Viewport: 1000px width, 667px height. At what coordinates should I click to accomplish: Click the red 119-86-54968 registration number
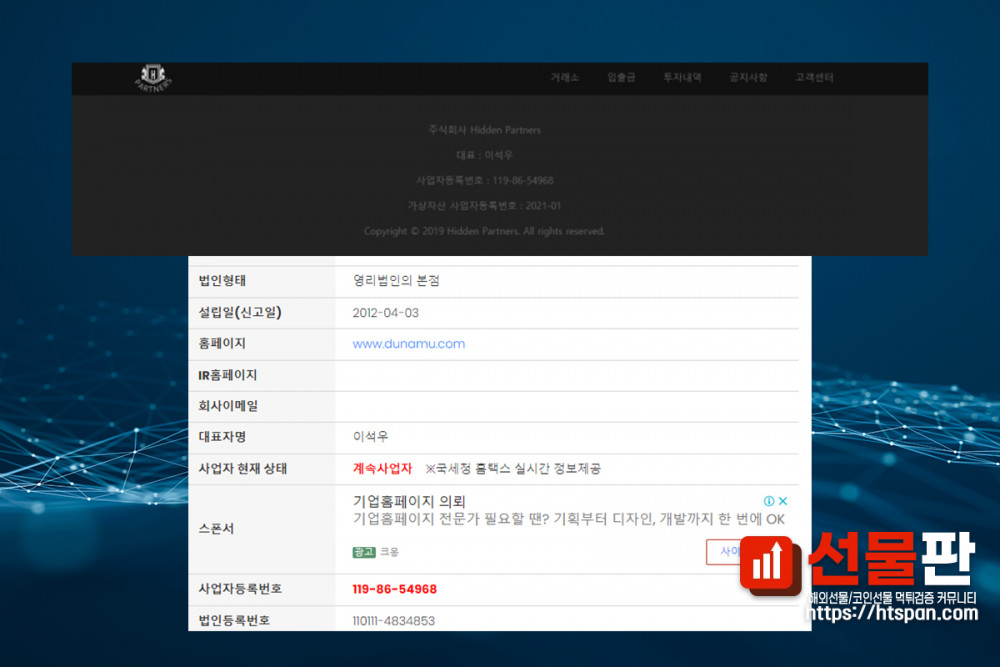click(x=394, y=589)
